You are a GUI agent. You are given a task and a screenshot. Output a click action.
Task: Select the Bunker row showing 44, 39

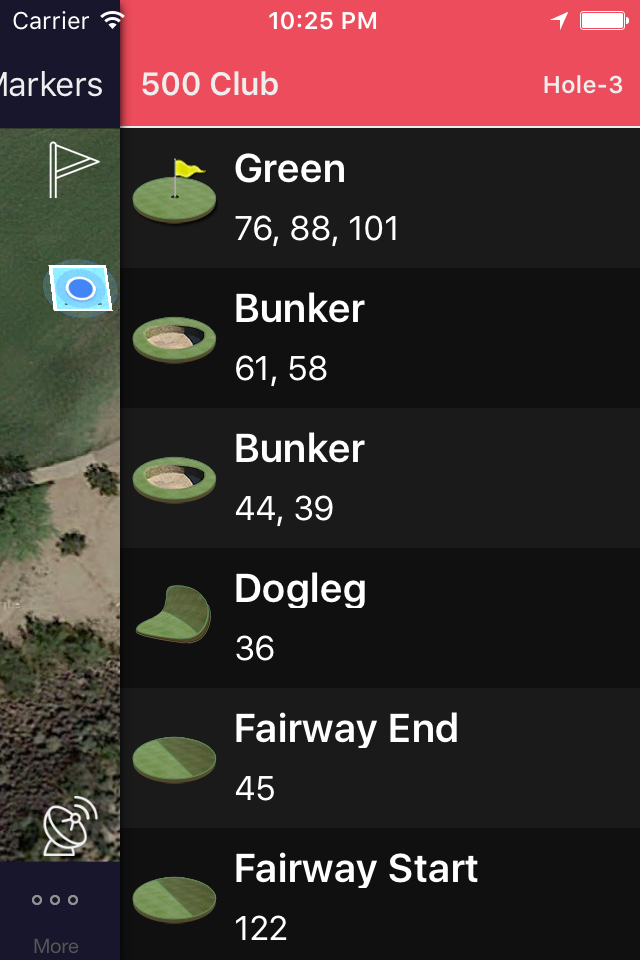pyautogui.click(x=380, y=478)
